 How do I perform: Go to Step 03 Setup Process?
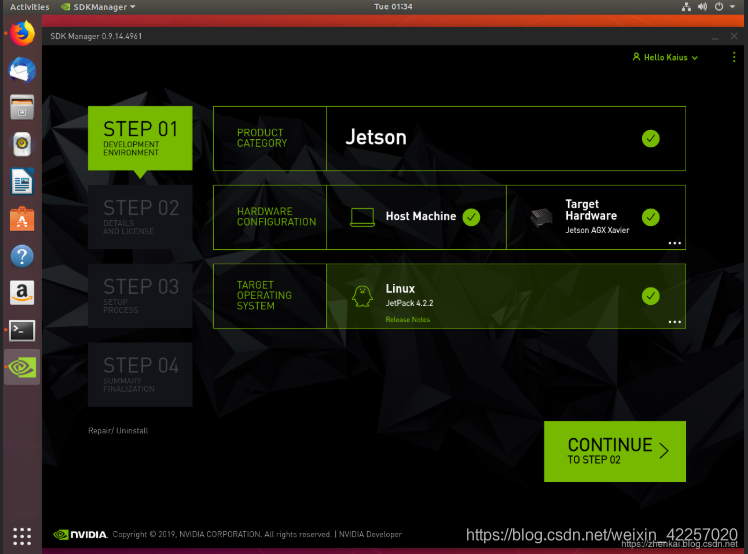click(140, 296)
